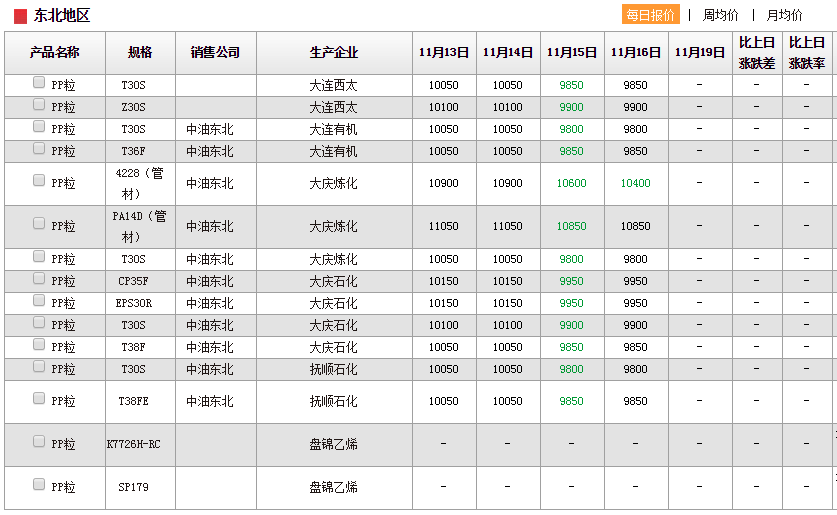Click 中油东北 in the T36F row

[210, 152]
